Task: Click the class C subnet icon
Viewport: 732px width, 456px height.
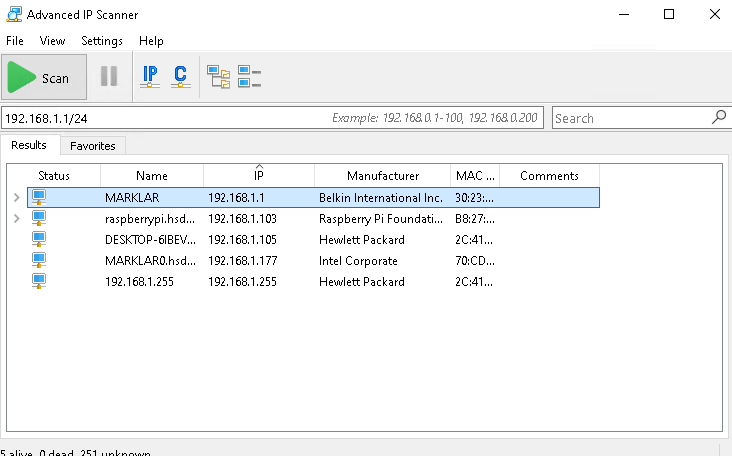Action: [181, 77]
